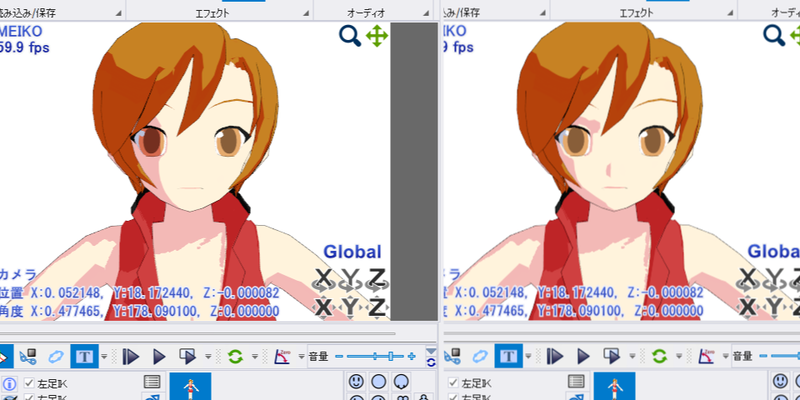Toggle first 左足IK checkbox in left window

tap(29, 383)
